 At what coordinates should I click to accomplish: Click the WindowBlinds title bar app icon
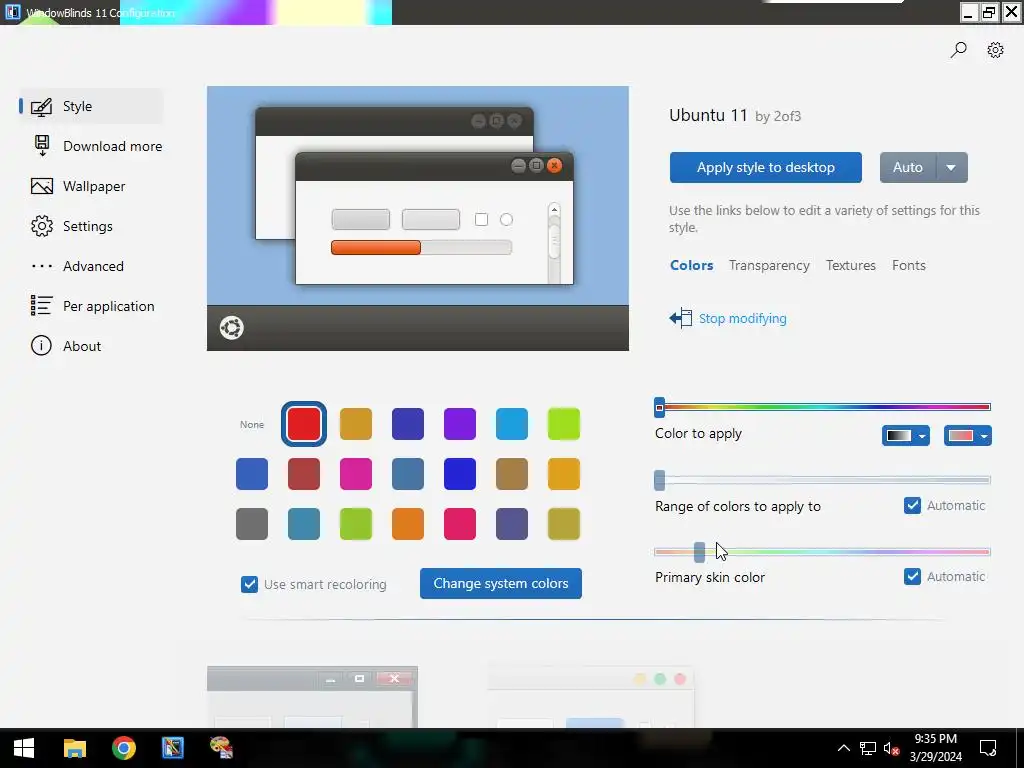pyautogui.click(x=12, y=12)
